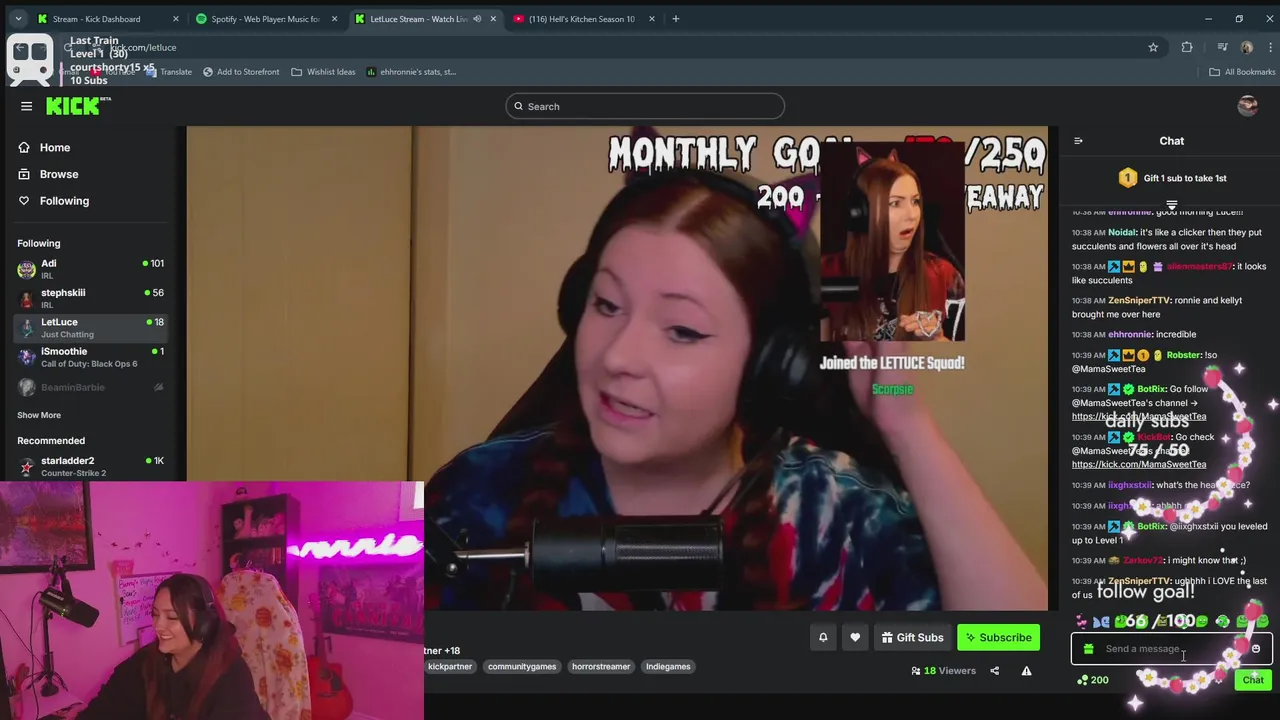Open Chrome profile avatar

pos(1246,47)
